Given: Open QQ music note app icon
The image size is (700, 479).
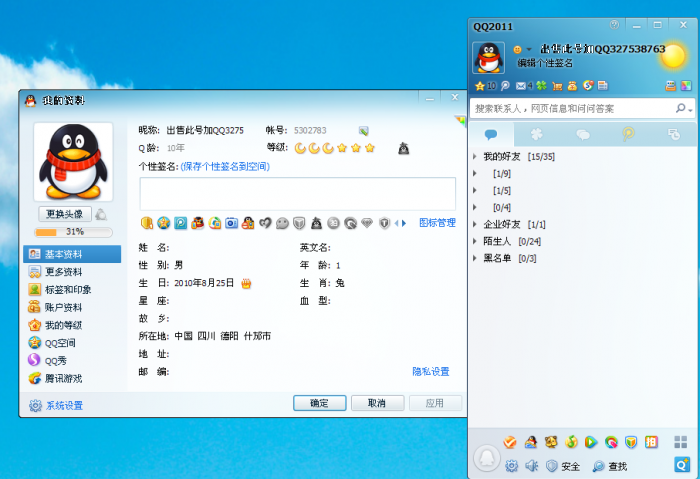Looking at the screenshot, I should (x=571, y=442).
